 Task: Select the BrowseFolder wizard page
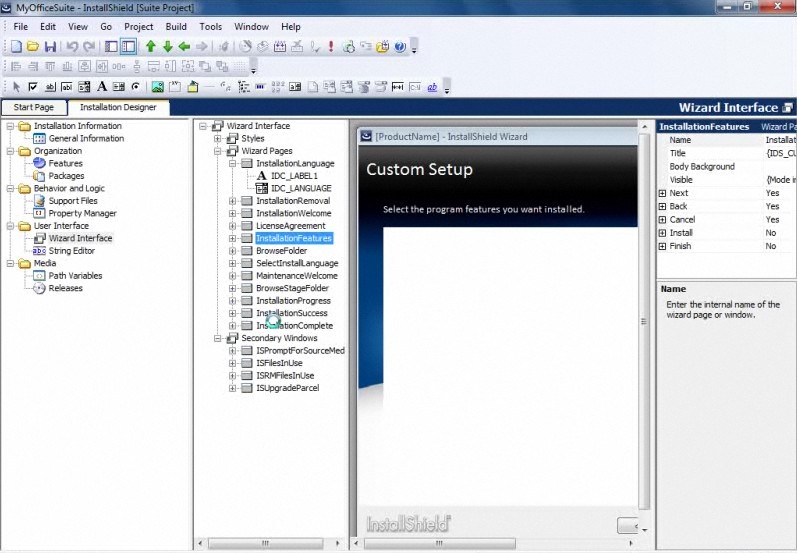[281, 251]
